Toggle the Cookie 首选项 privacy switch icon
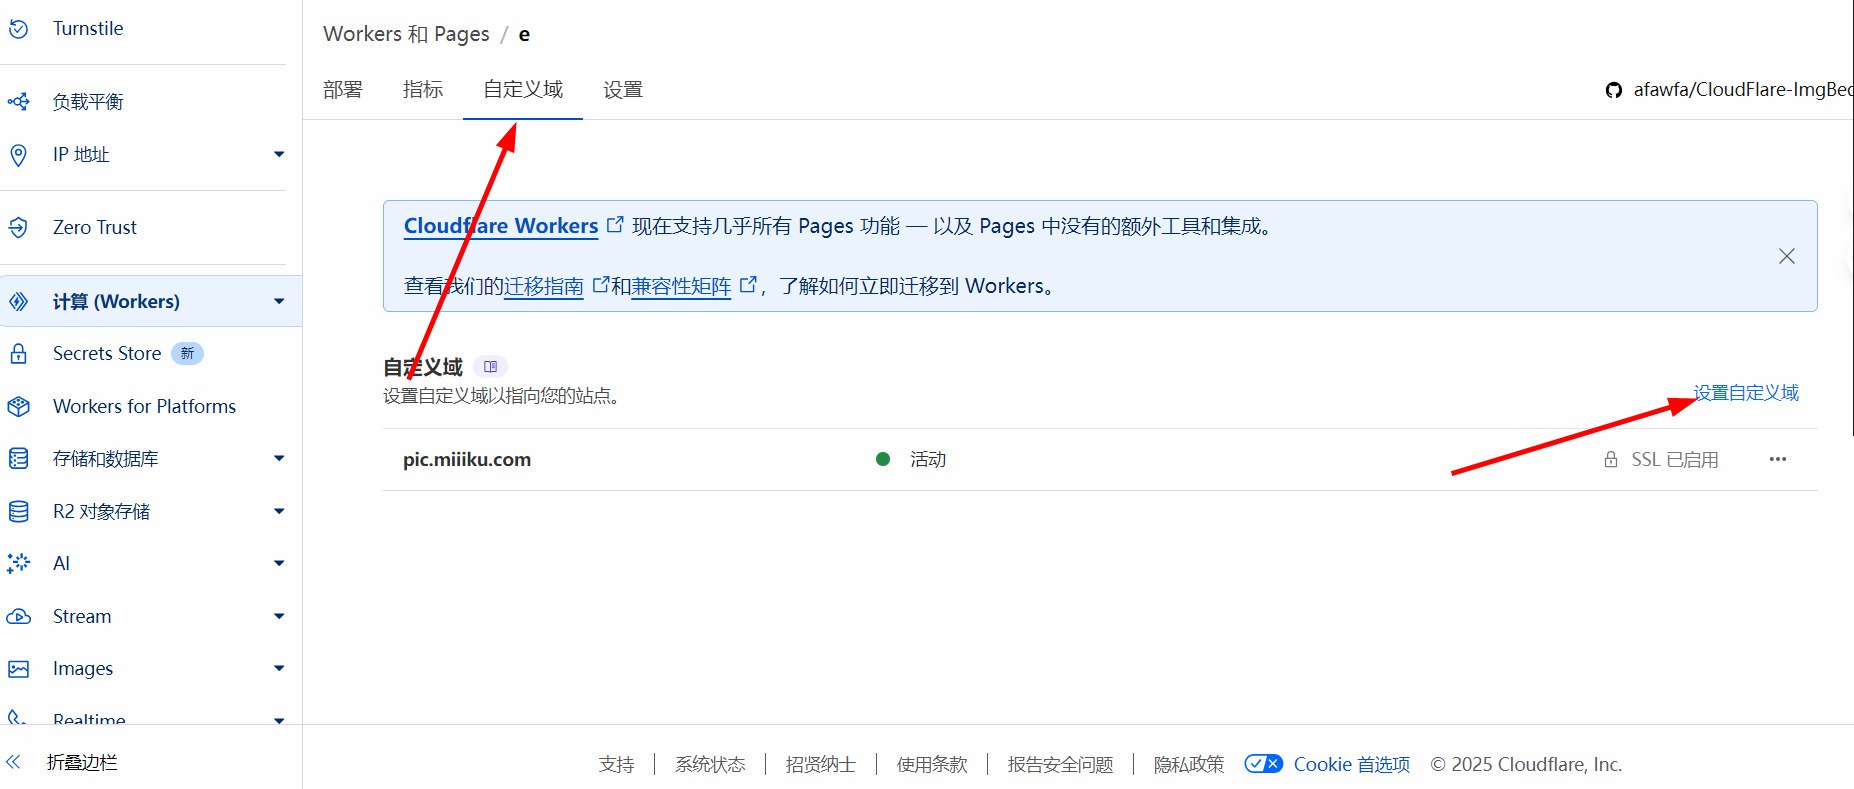This screenshot has width=1854, height=789. coord(1263,764)
